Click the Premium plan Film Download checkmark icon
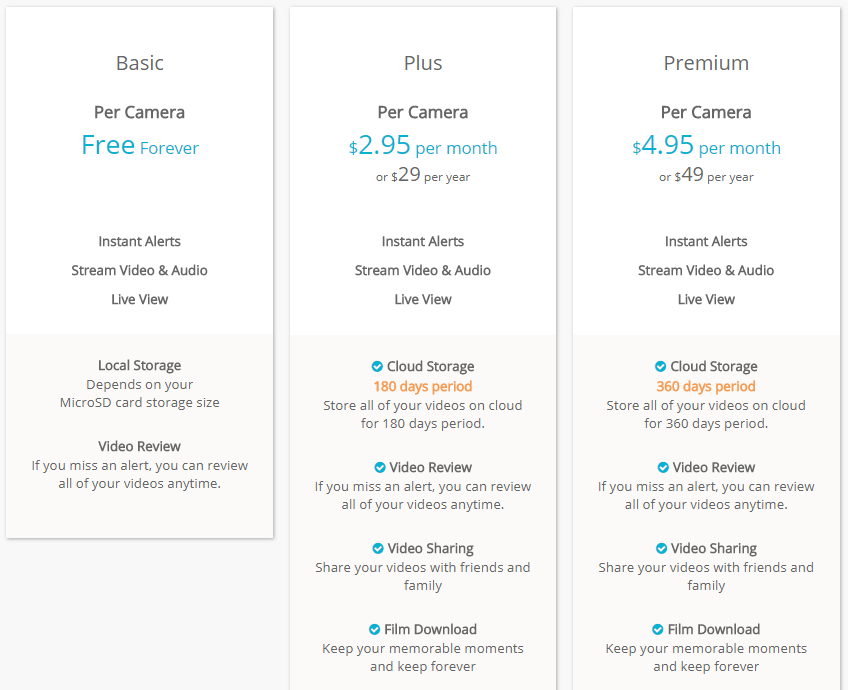This screenshot has height=690, width=848. (658, 629)
